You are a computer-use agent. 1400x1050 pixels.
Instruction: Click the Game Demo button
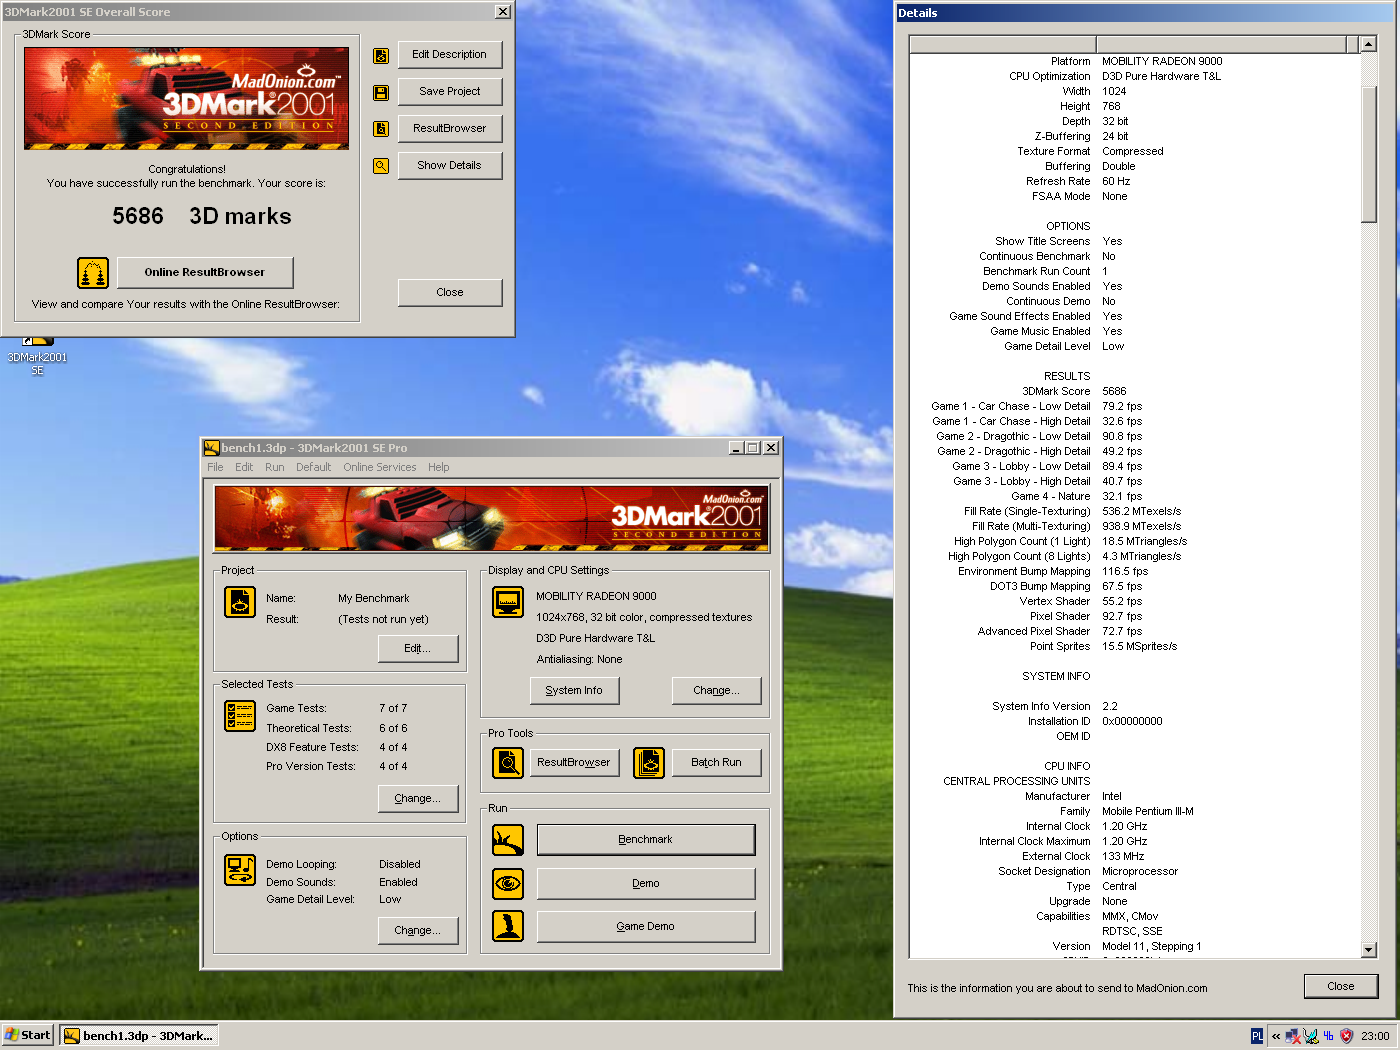coord(646,927)
